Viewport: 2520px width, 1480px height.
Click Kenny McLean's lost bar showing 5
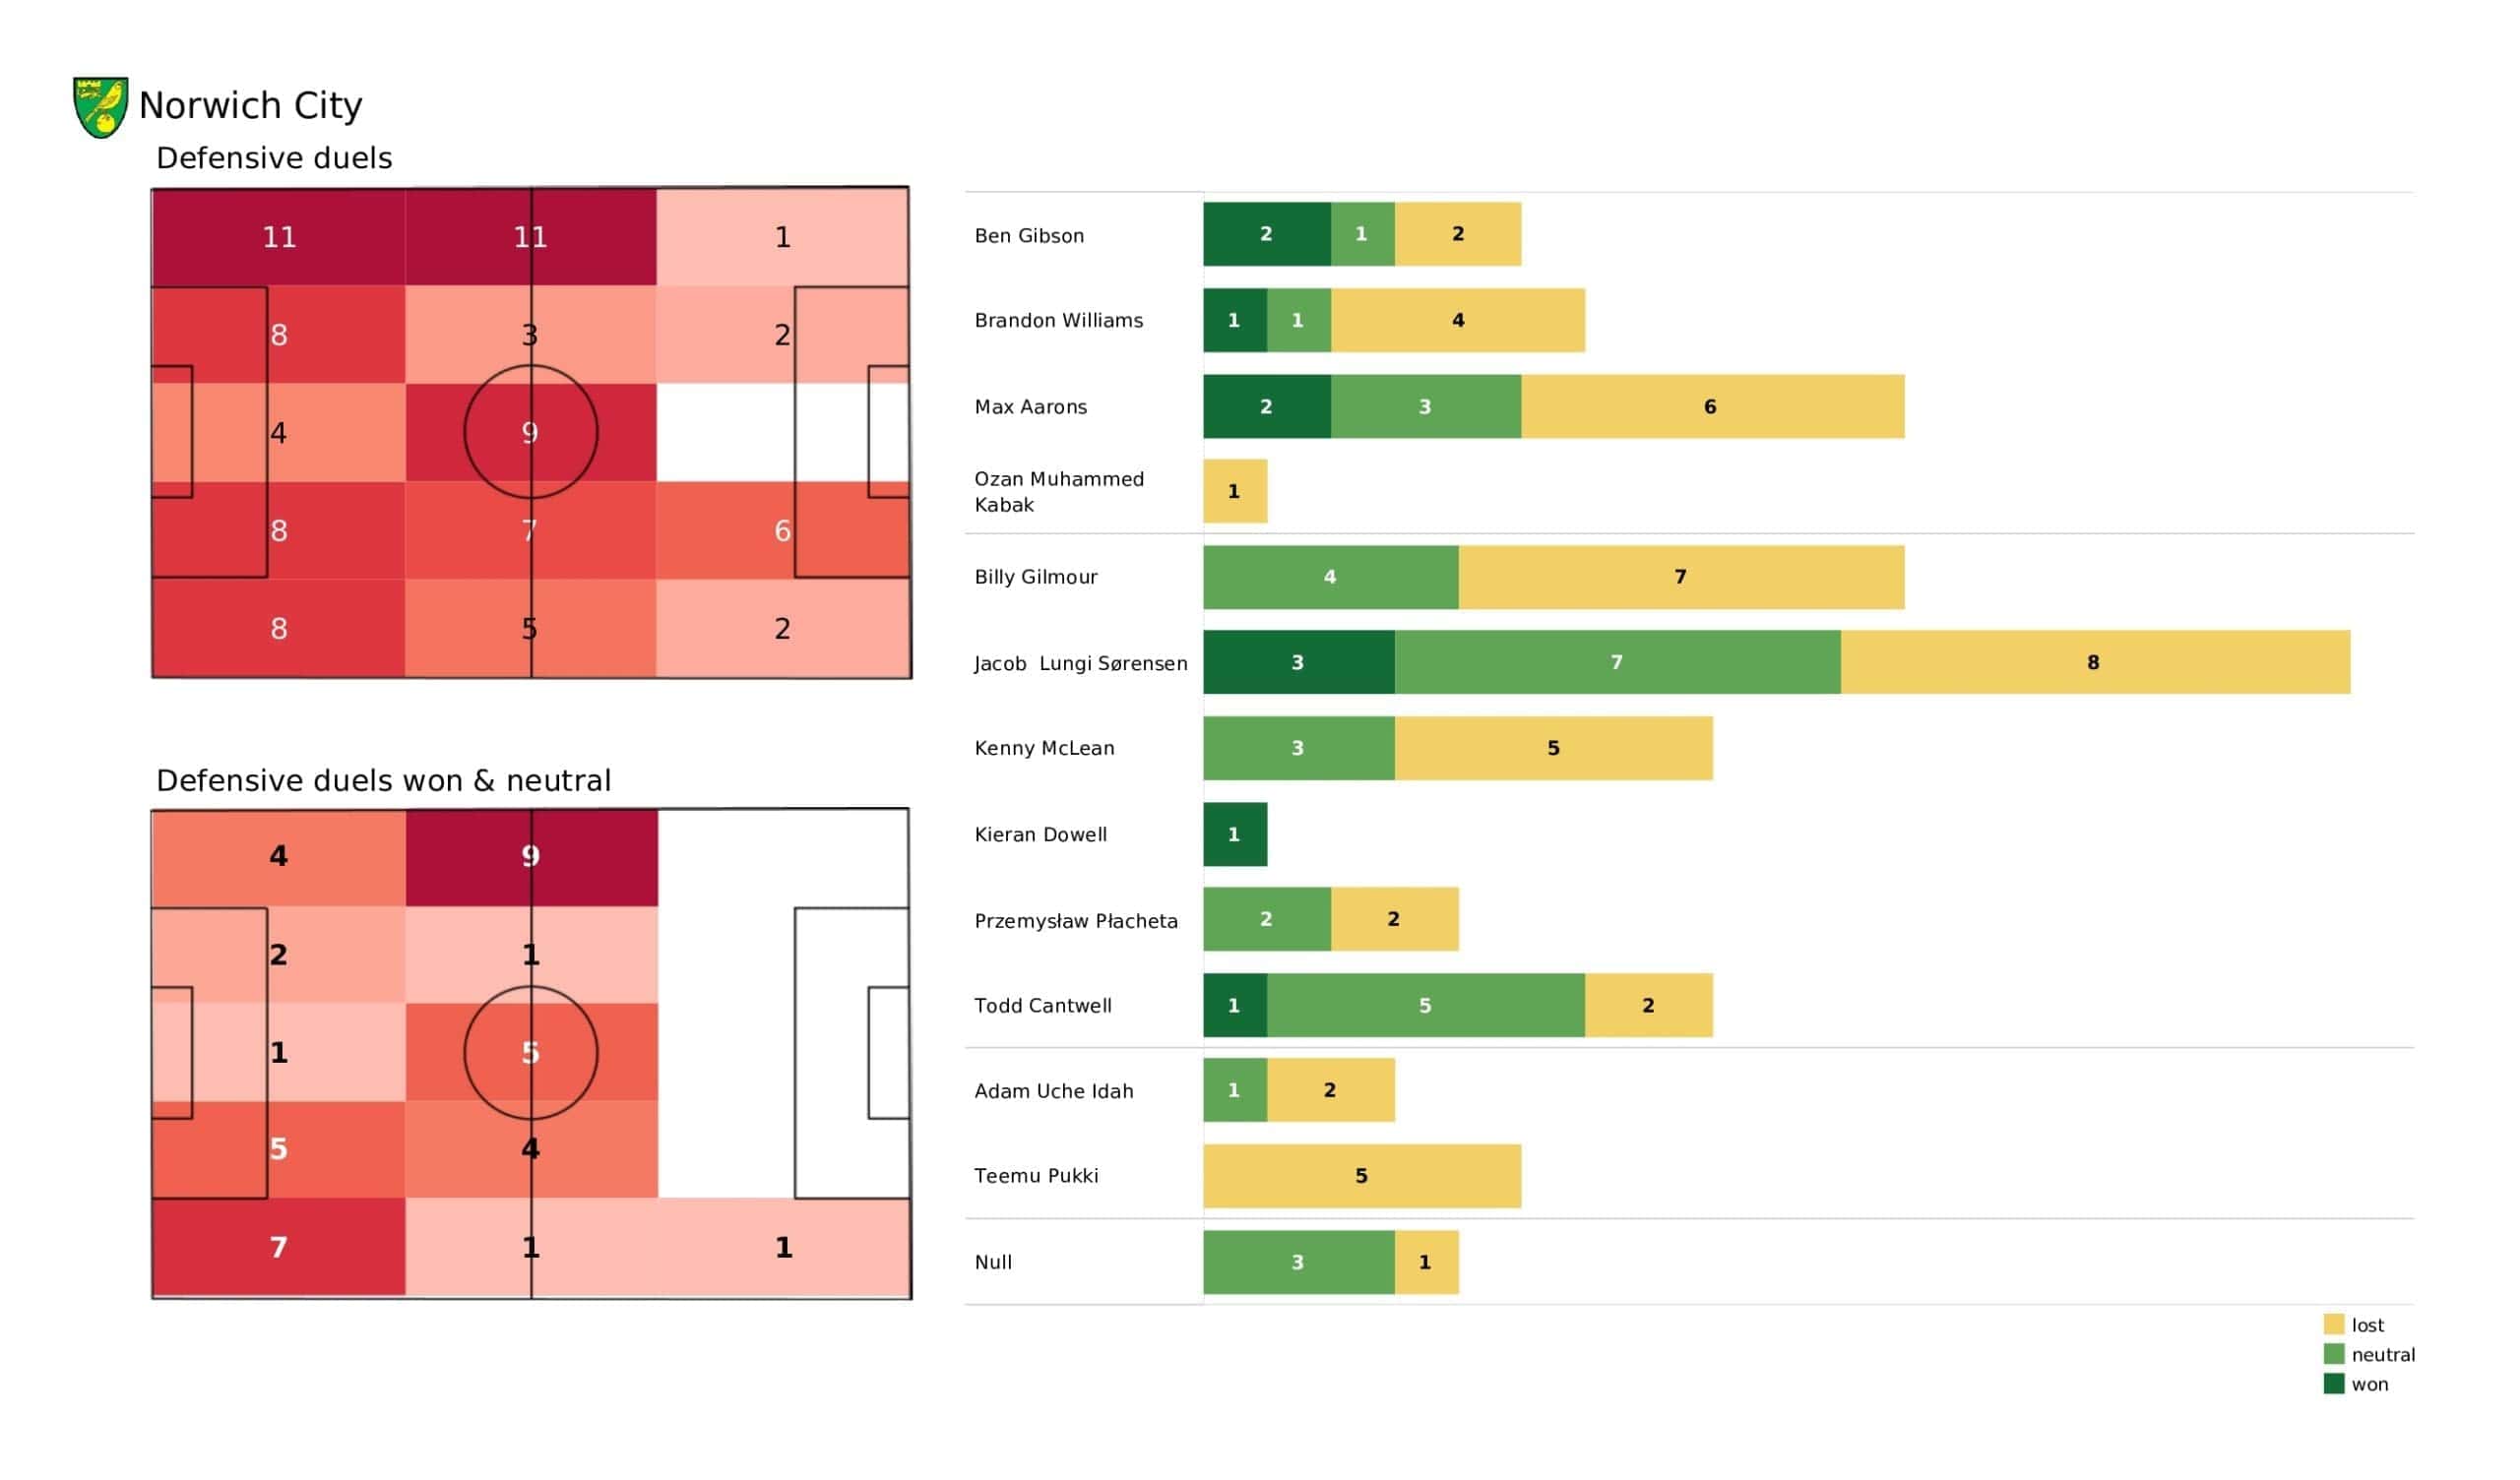(1554, 748)
